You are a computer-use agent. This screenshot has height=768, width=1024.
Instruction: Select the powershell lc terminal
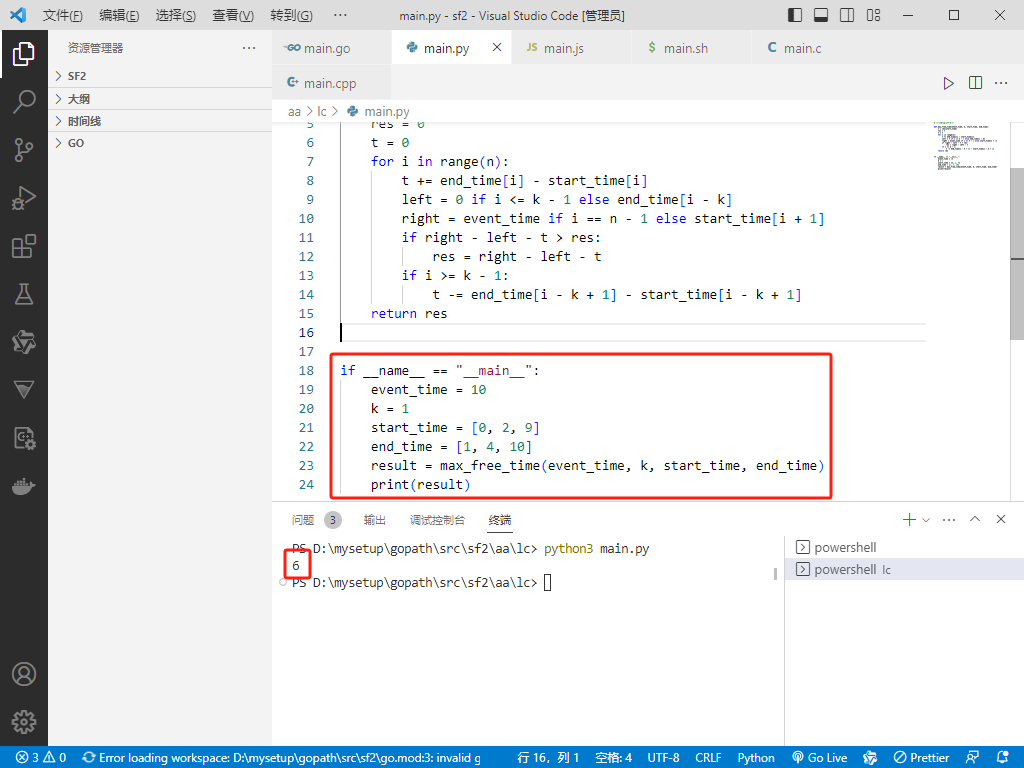[x=904, y=569]
